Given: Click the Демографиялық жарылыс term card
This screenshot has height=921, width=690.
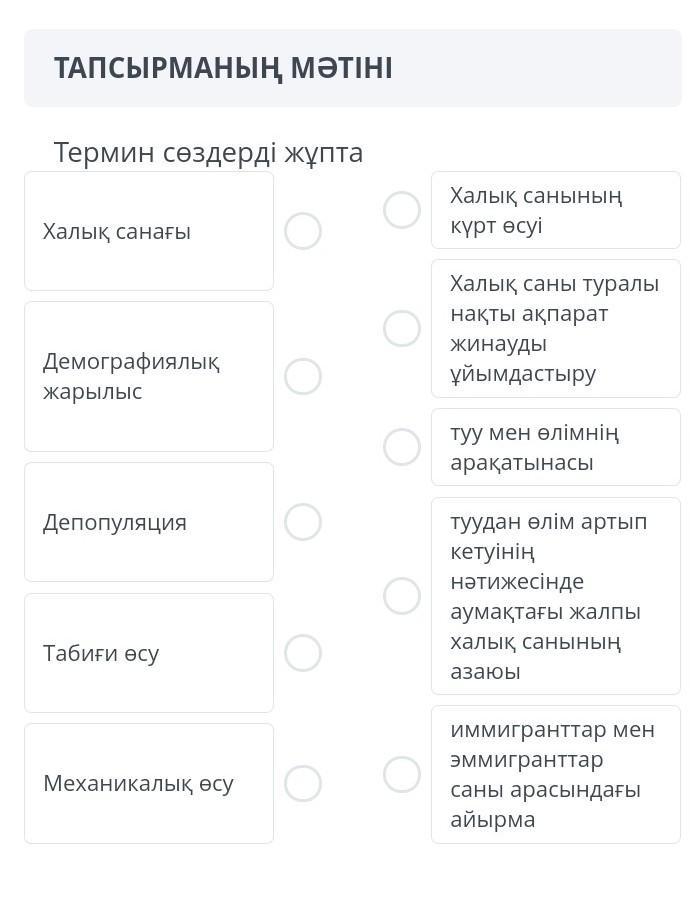Looking at the screenshot, I should (x=149, y=377).
